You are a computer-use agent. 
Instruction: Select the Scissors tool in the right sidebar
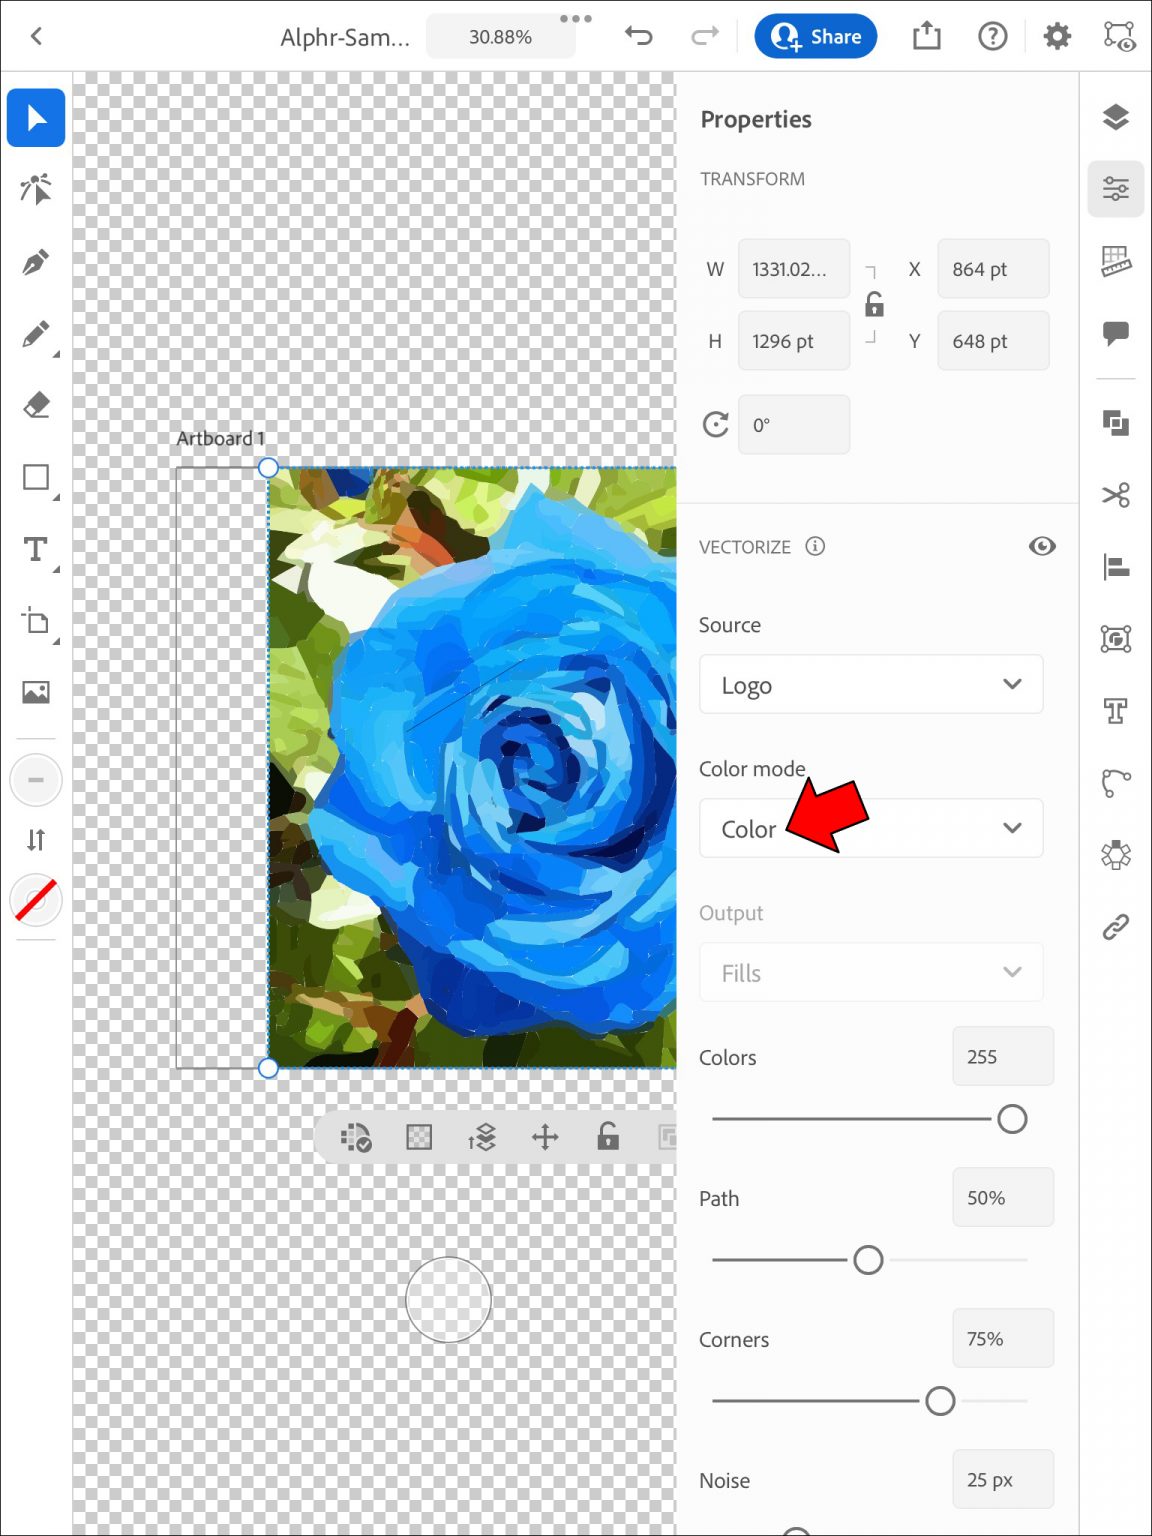(x=1116, y=497)
